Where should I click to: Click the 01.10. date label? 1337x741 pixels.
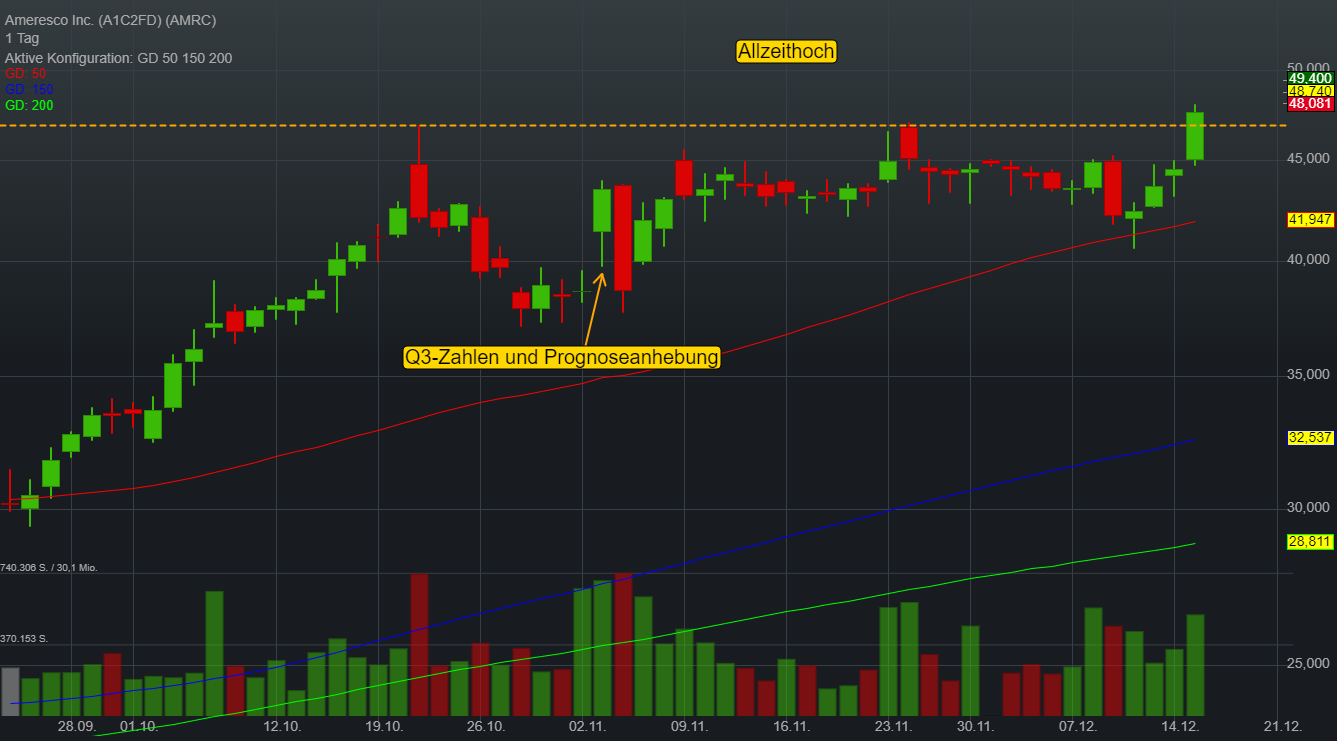pos(138,726)
